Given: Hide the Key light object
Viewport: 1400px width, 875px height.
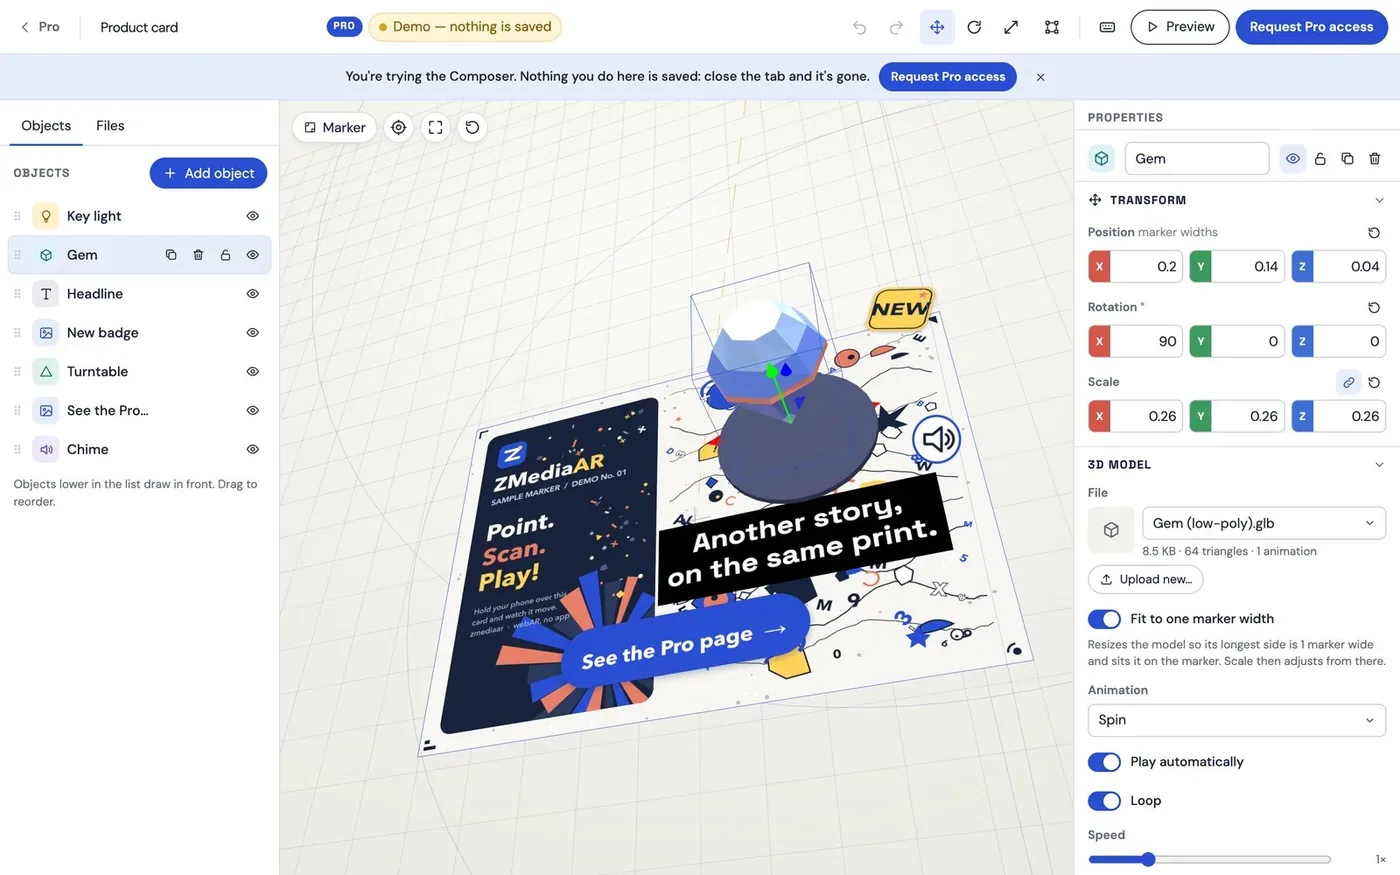Looking at the screenshot, I should [x=252, y=216].
